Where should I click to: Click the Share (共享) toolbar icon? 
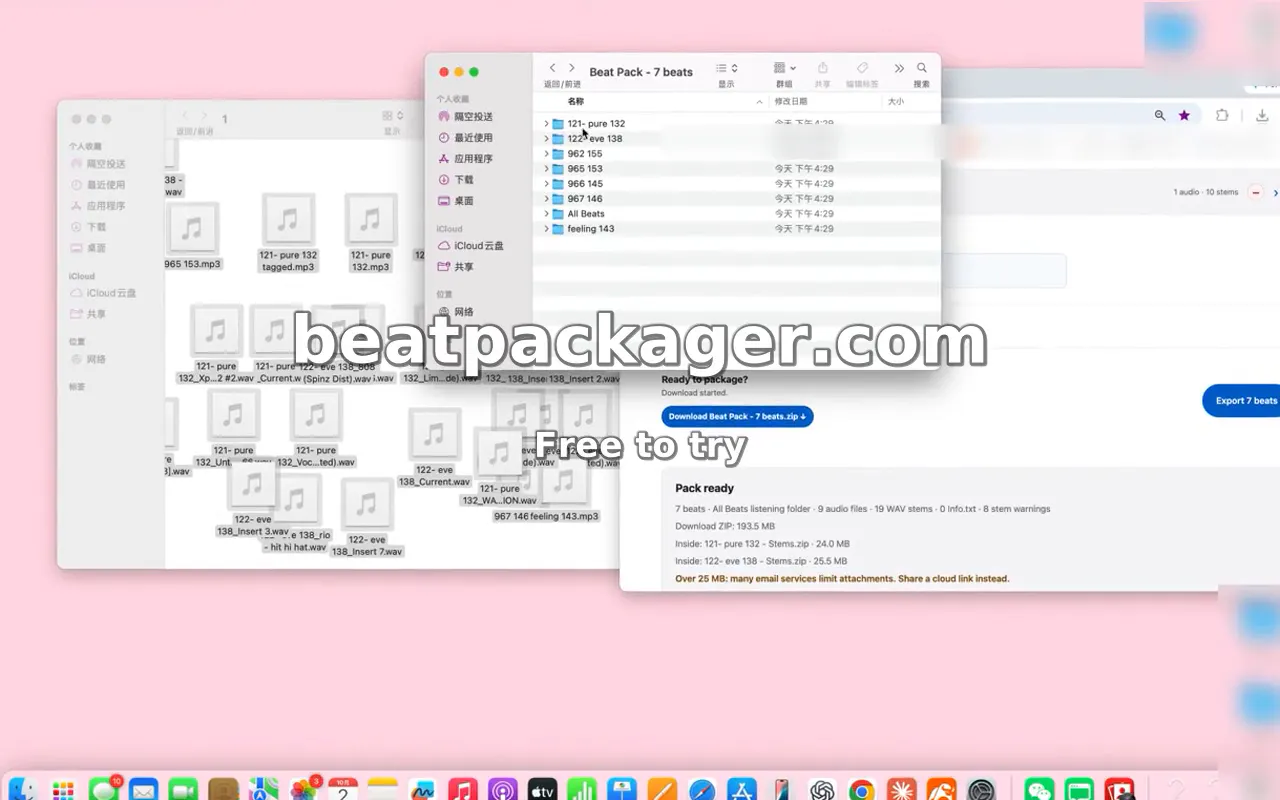pos(823,68)
